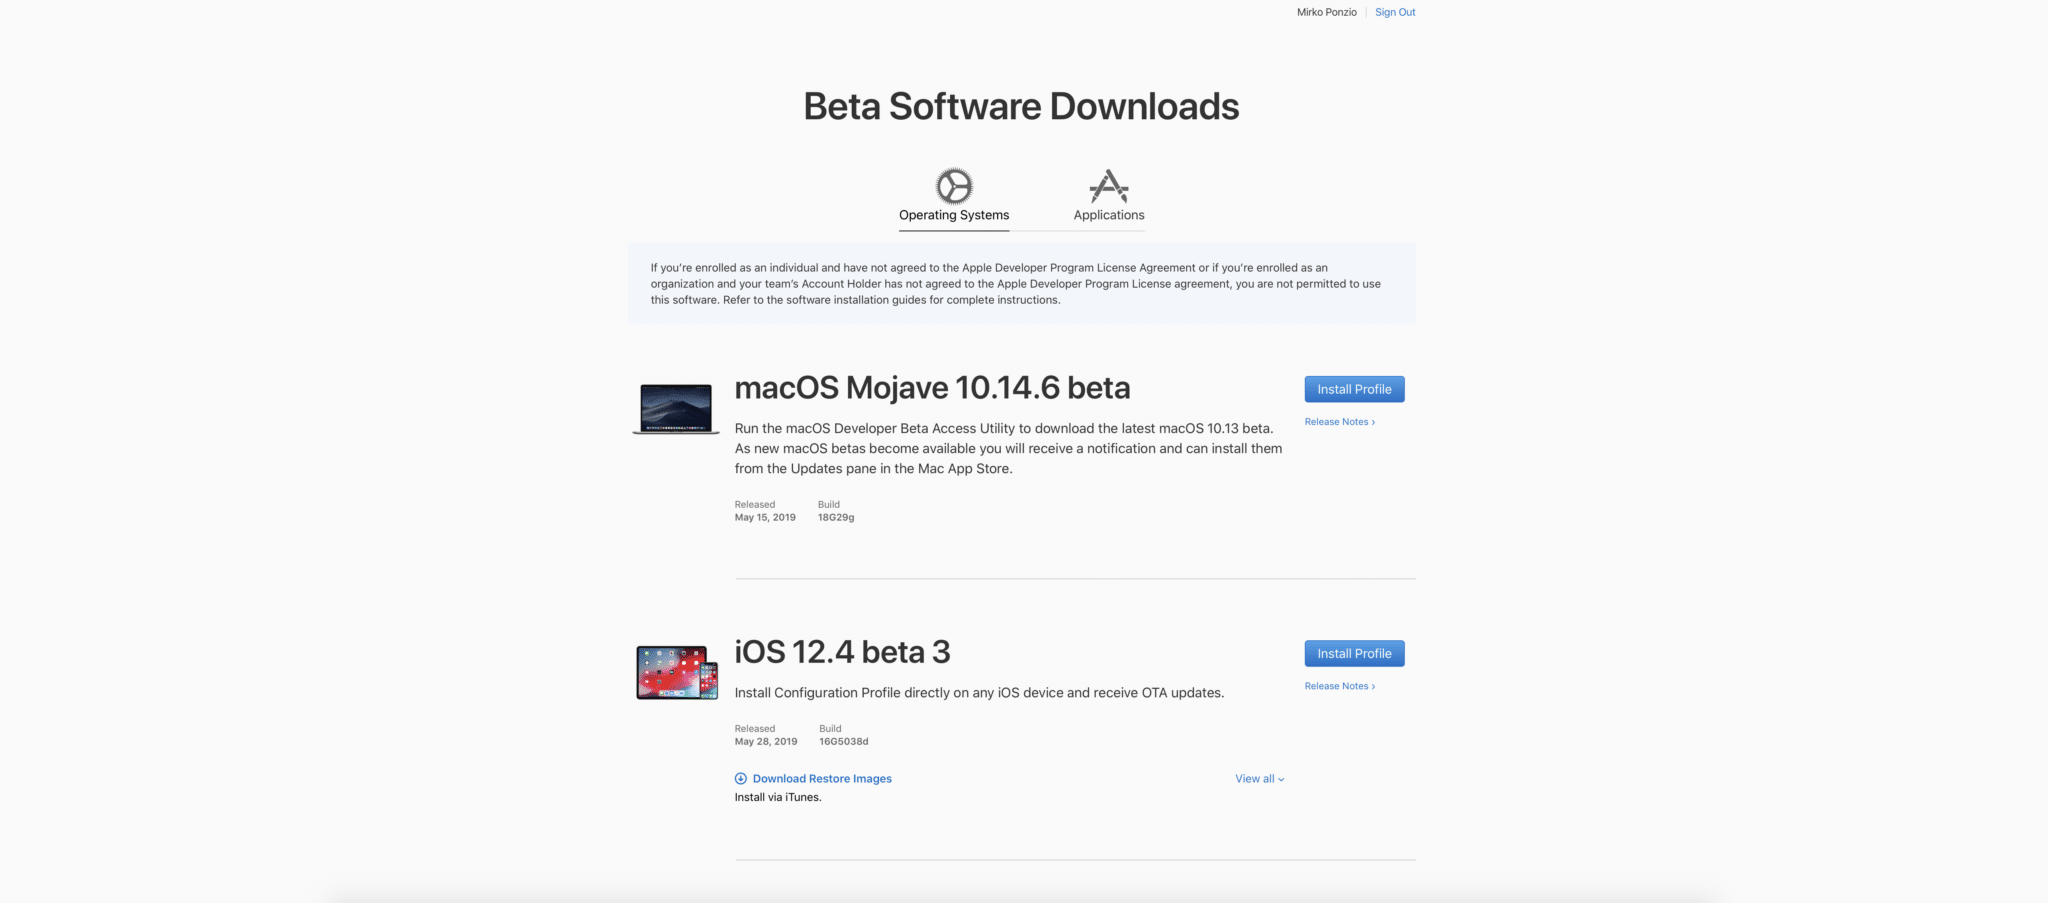Install Profile for iOS 12.4 beta 3
The width and height of the screenshot is (2048, 903).
pyautogui.click(x=1354, y=653)
